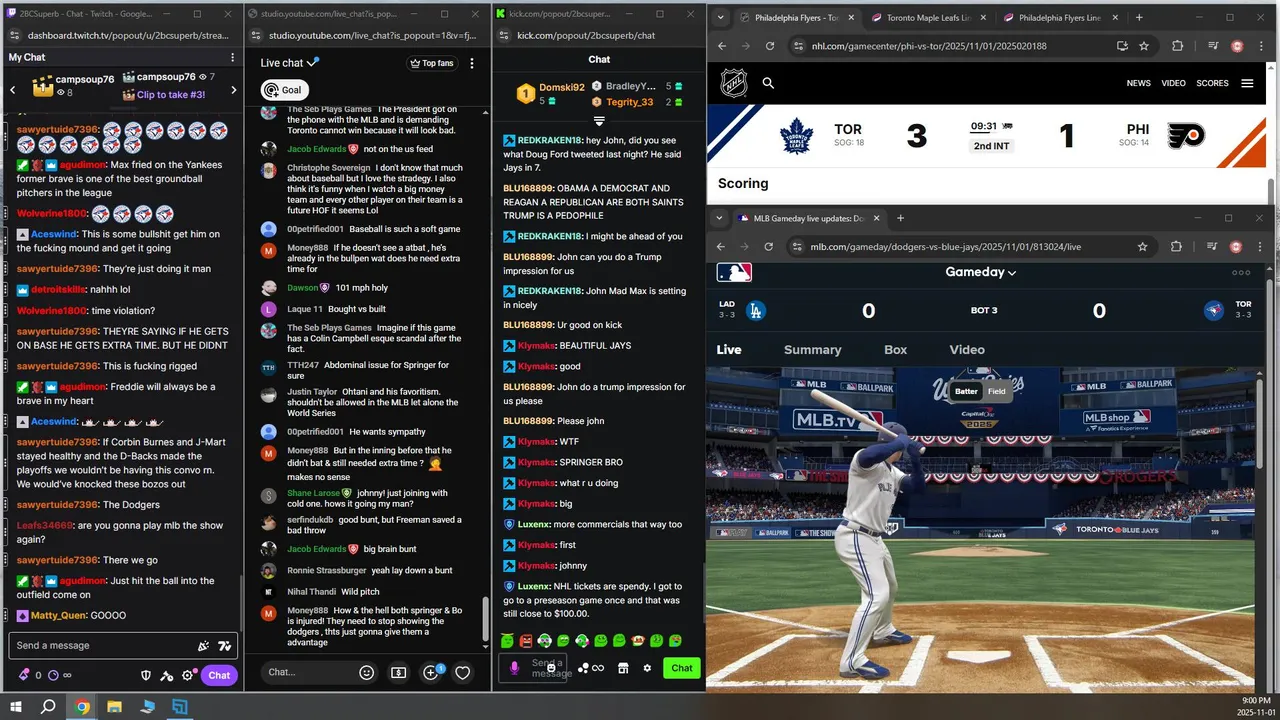Open Twitch Shield Mode icon
The image size is (1280, 720).
146,675
